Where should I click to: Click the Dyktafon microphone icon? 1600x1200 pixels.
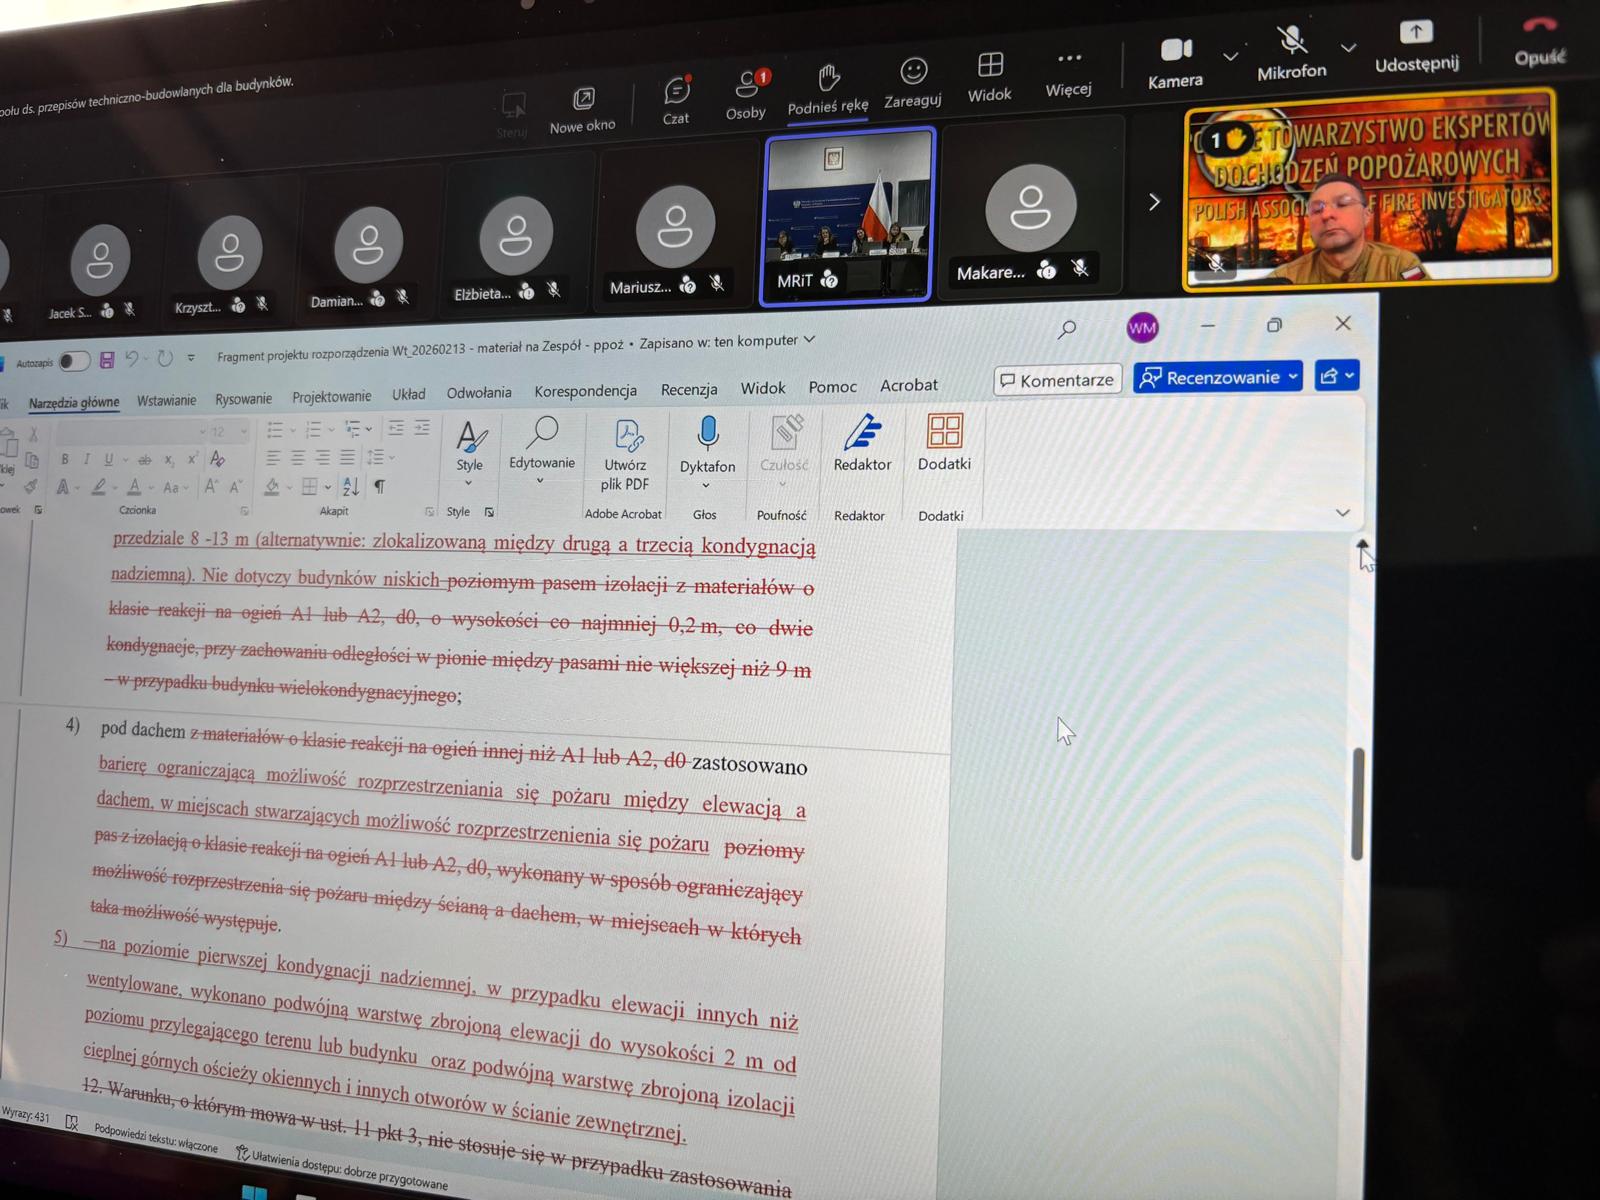(708, 432)
